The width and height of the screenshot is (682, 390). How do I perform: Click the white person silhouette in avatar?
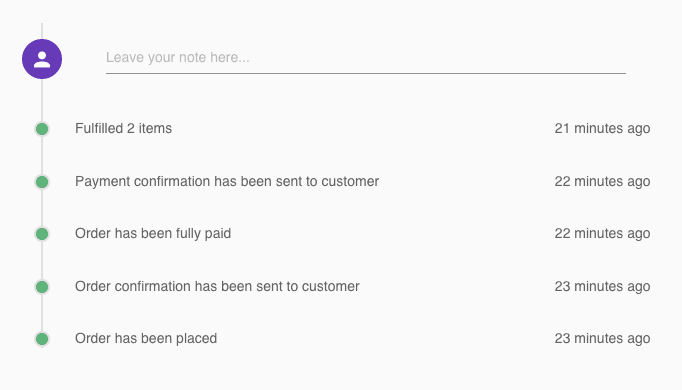coord(42,59)
